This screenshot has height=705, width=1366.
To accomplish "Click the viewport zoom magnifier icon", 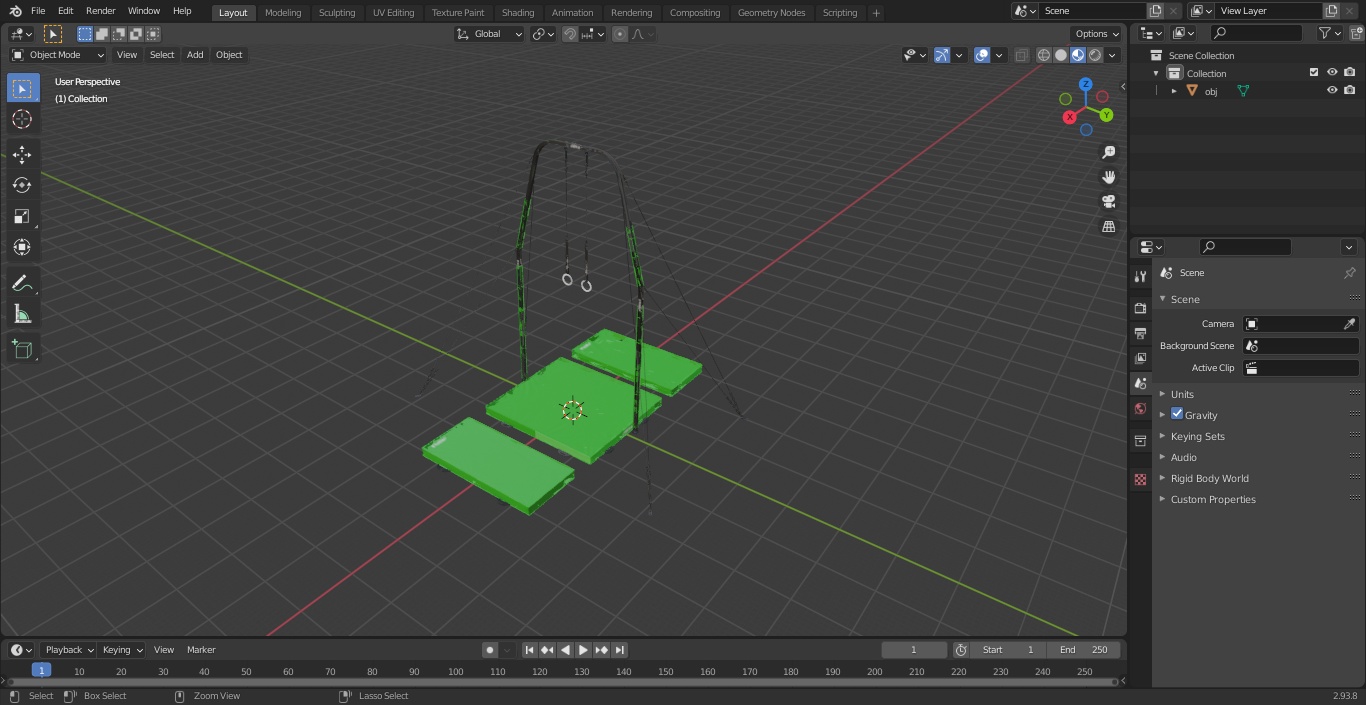I will [x=1108, y=152].
